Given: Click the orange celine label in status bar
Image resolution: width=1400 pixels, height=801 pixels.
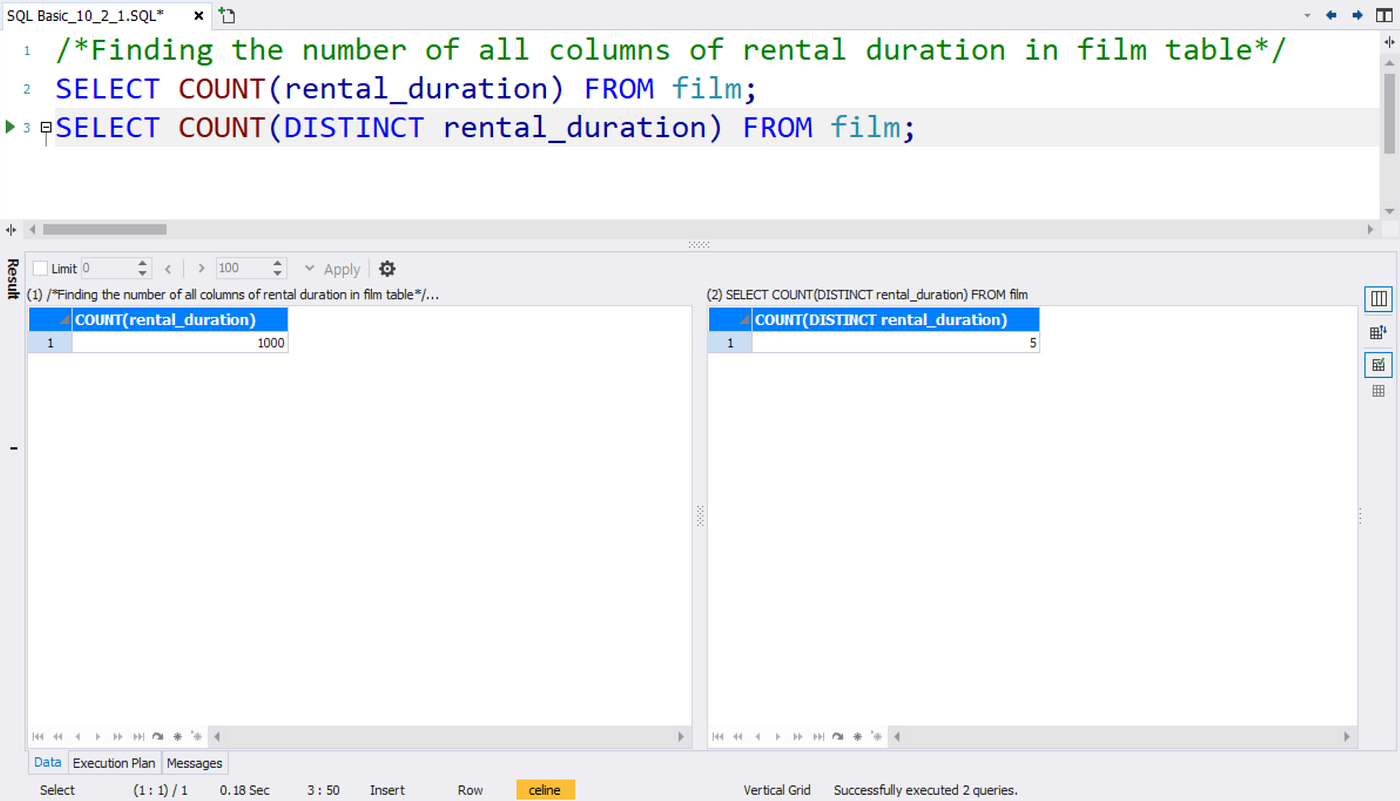Looking at the screenshot, I should pos(545,789).
